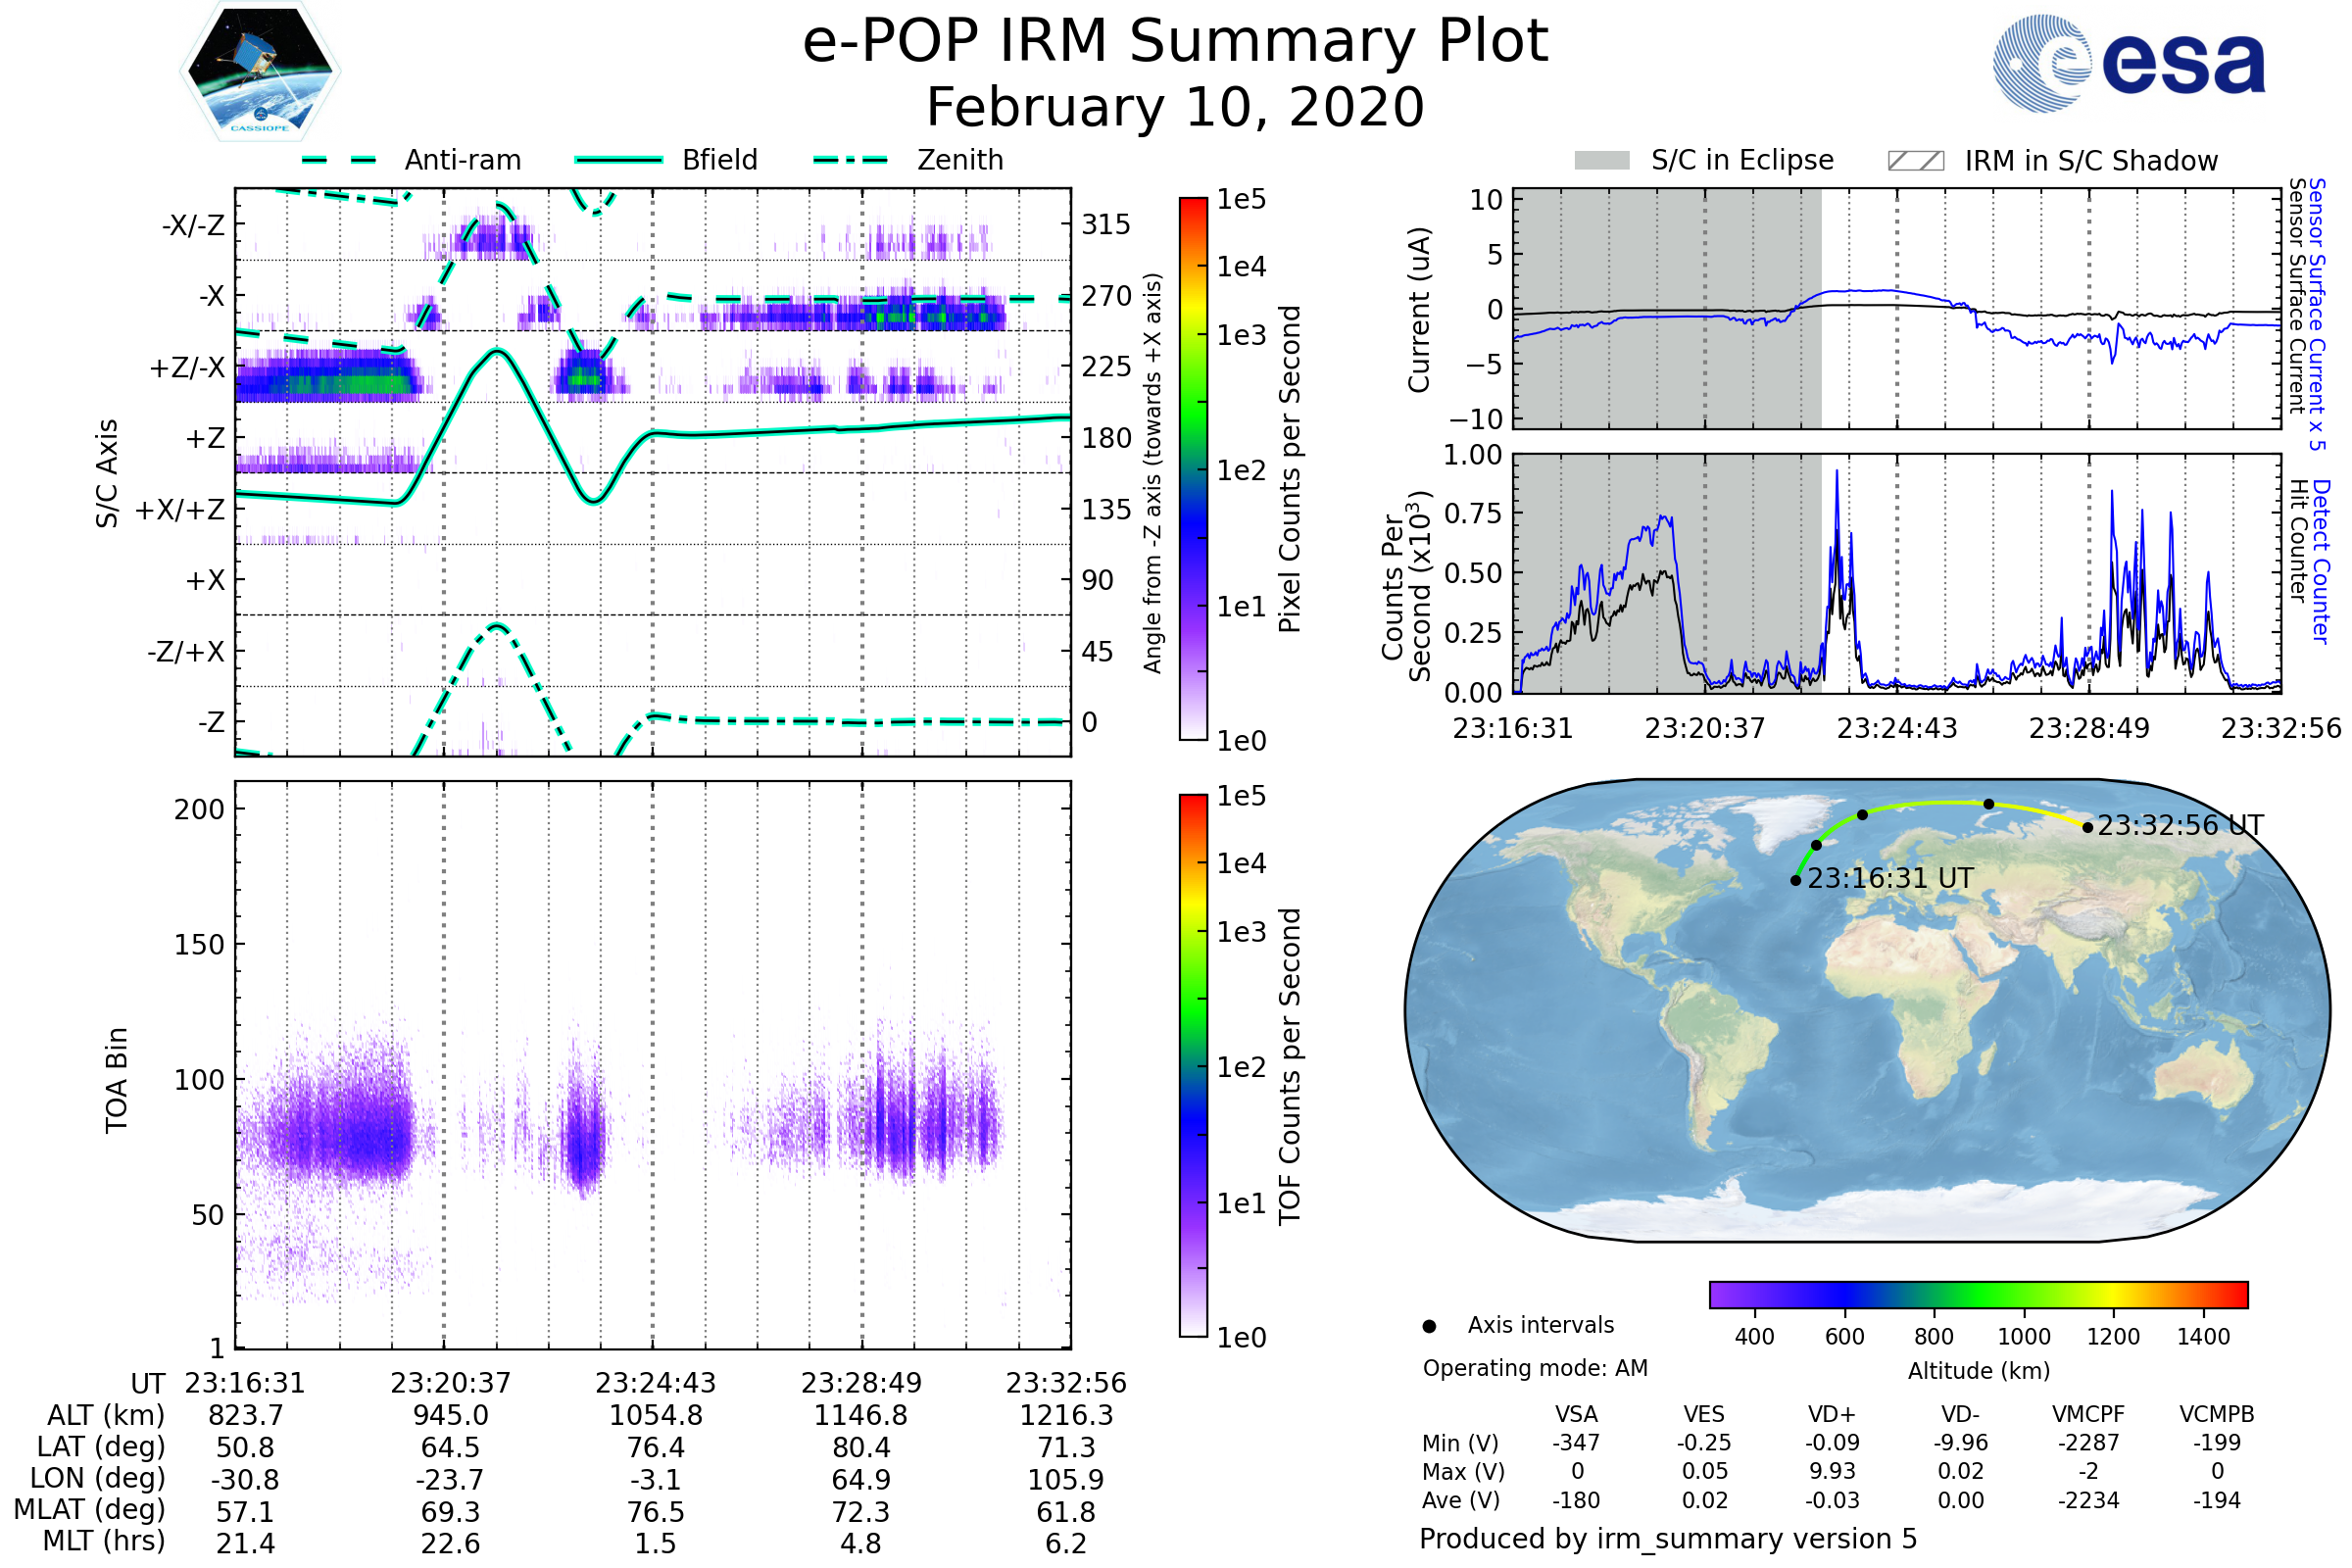Viewport: 2352px width, 1568px height.
Task: Click the 23:32:56 UT end point on map
Action: point(2088,828)
